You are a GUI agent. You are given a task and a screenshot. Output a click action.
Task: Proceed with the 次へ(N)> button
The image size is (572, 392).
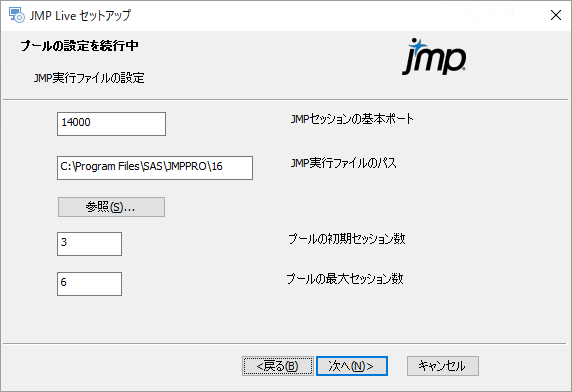point(352,366)
